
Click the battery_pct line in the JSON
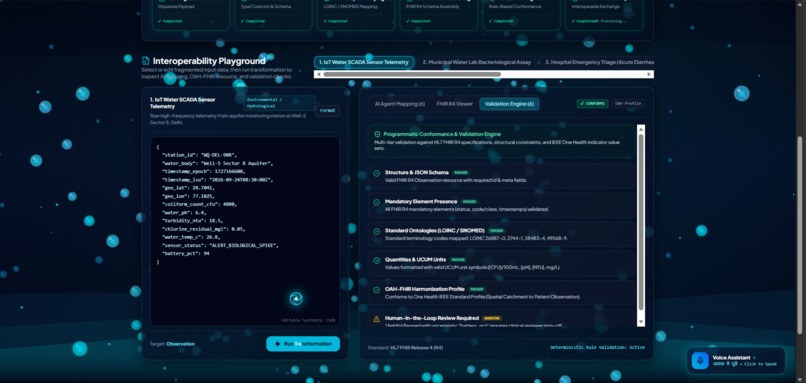(x=186, y=253)
